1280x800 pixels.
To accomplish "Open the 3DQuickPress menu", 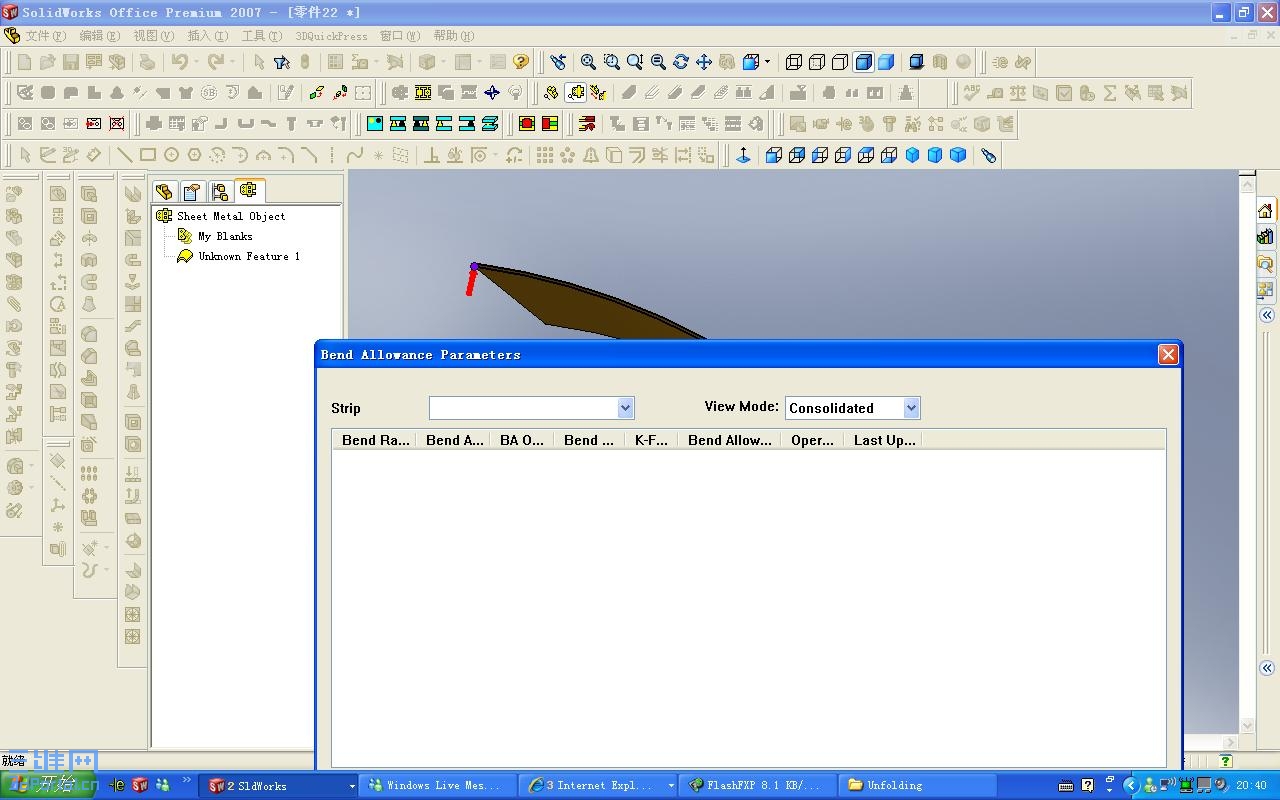I will 331,36.
